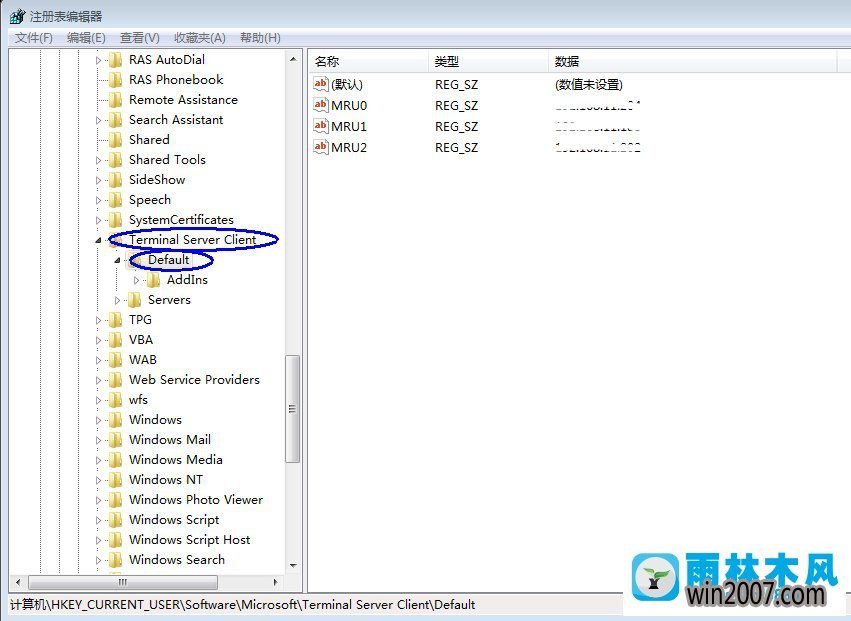Click the horizontal scroll left arrow
The height and width of the screenshot is (621, 851).
[18, 582]
